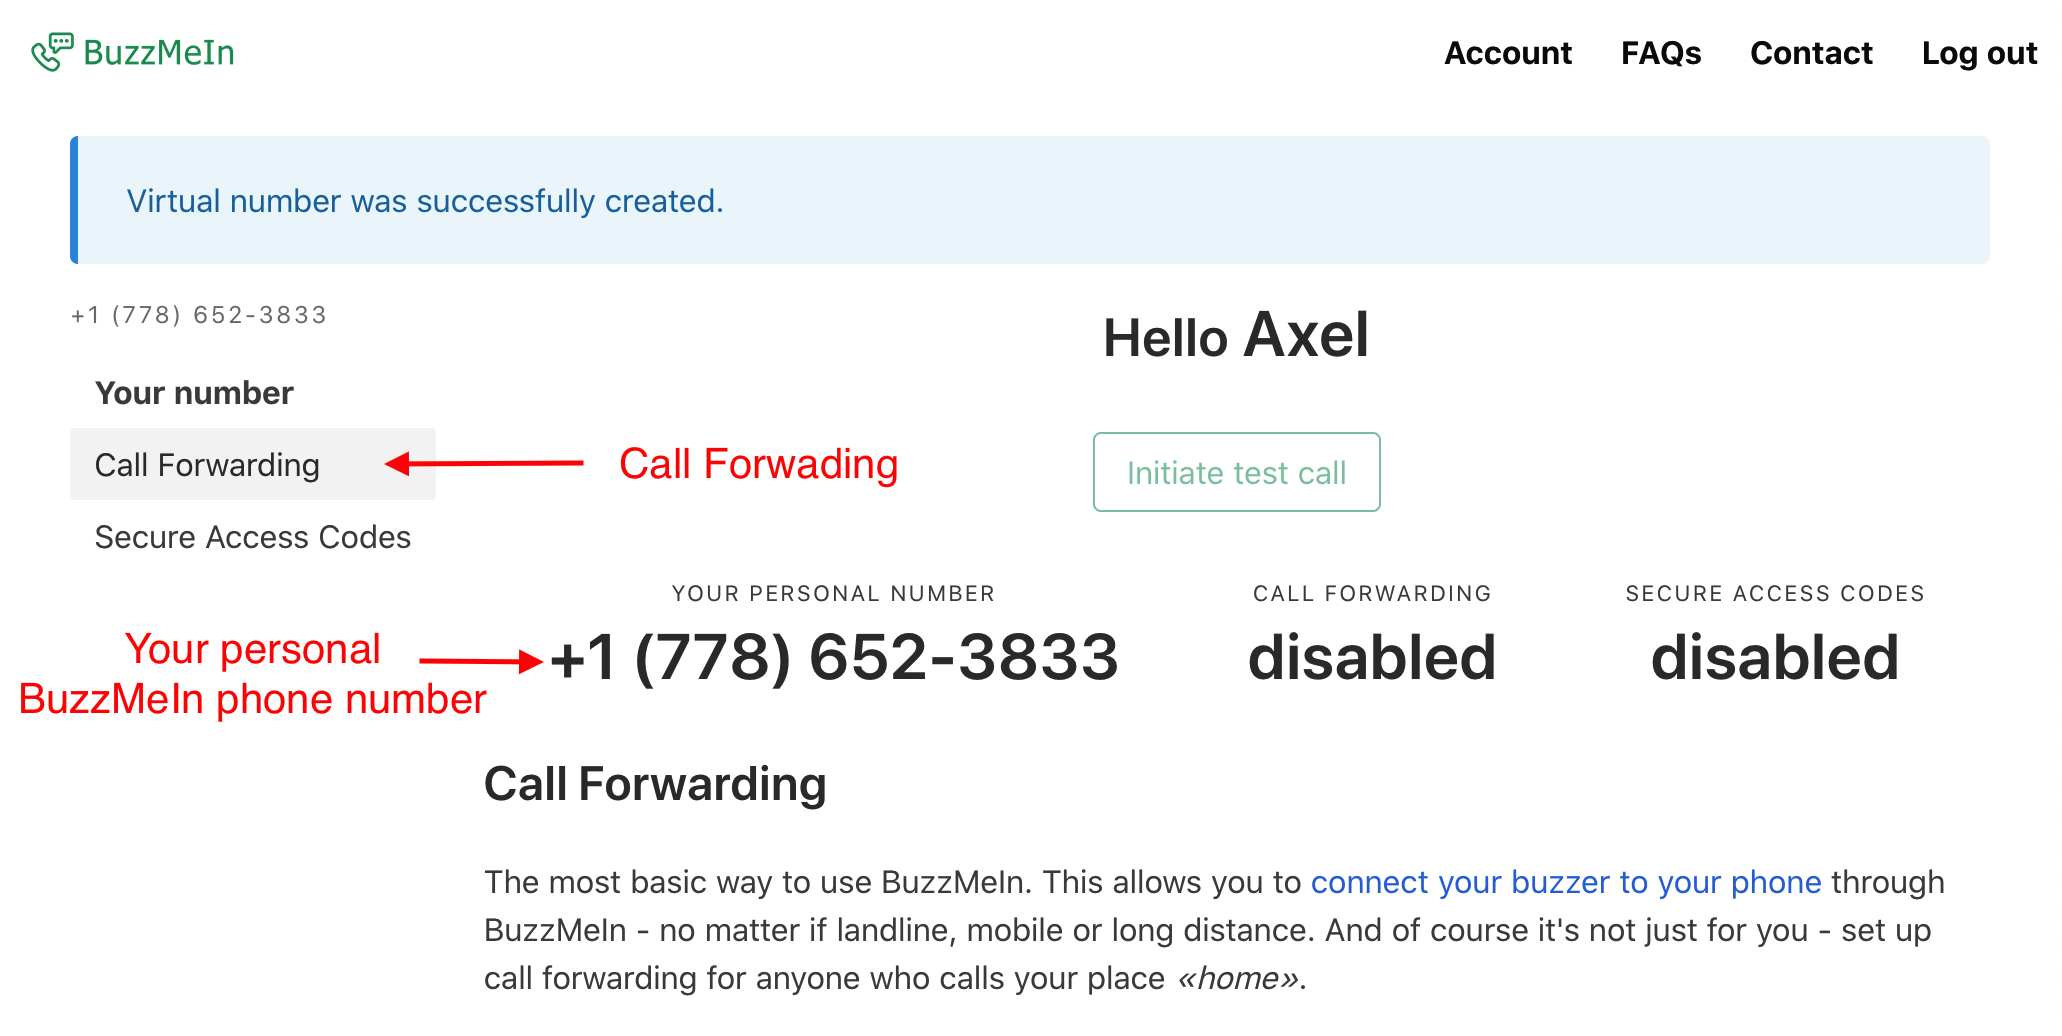The image size is (2062, 1036).
Task: Click the Secure Access Codes disabled status
Action: (x=1774, y=658)
